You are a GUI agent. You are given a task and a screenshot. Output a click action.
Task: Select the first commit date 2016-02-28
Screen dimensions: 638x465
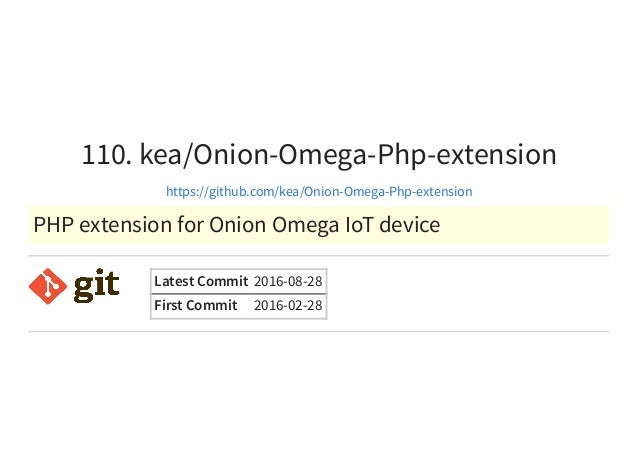coord(288,305)
